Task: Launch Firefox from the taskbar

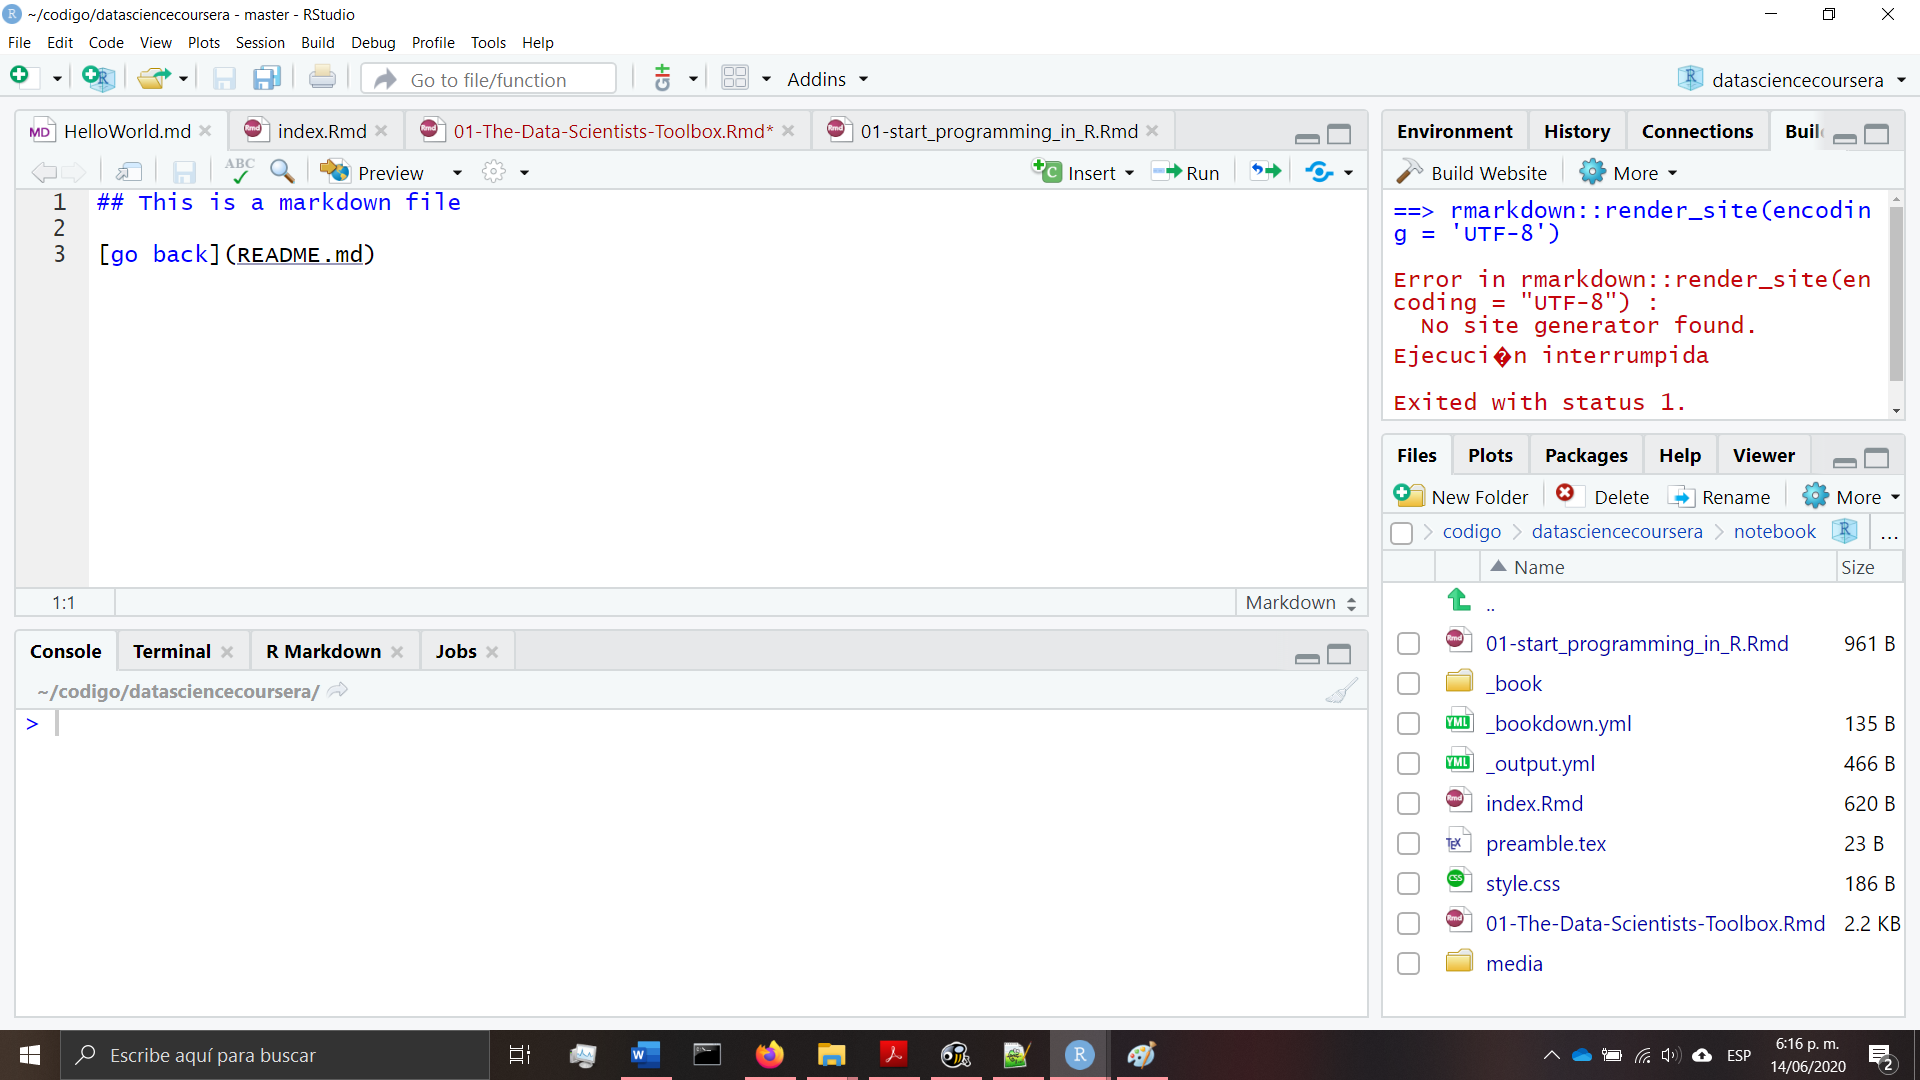Action: click(x=769, y=1055)
